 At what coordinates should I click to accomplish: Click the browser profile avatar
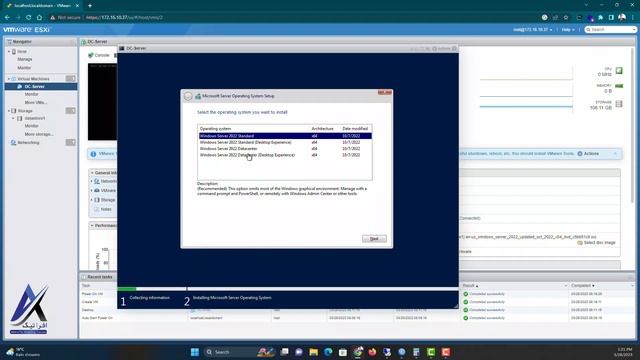[x=622, y=17]
